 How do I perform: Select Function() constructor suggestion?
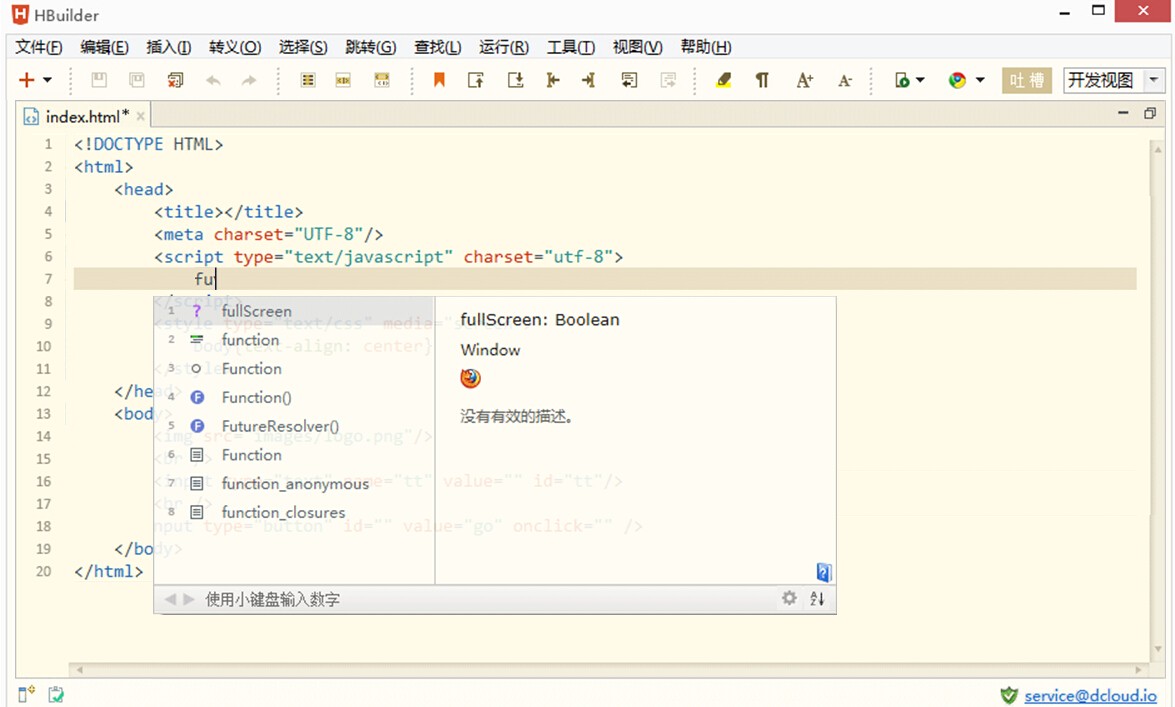pos(294,397)
